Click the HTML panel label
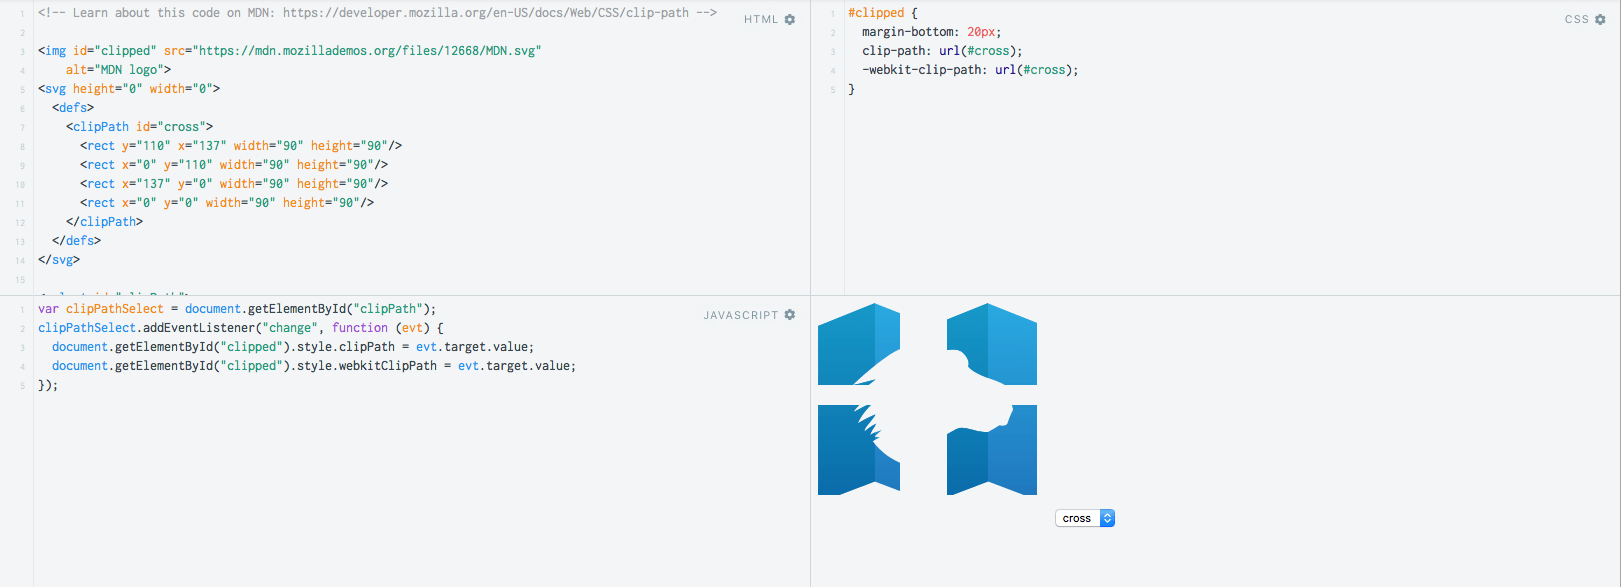1621x587 pixels. (761, 19)
